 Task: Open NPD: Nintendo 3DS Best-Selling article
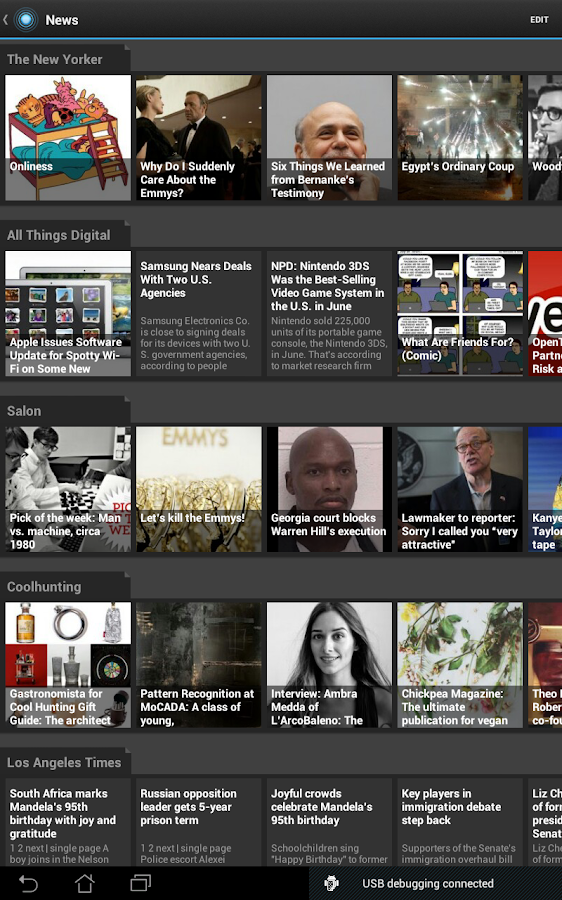(x=330, y=313)
